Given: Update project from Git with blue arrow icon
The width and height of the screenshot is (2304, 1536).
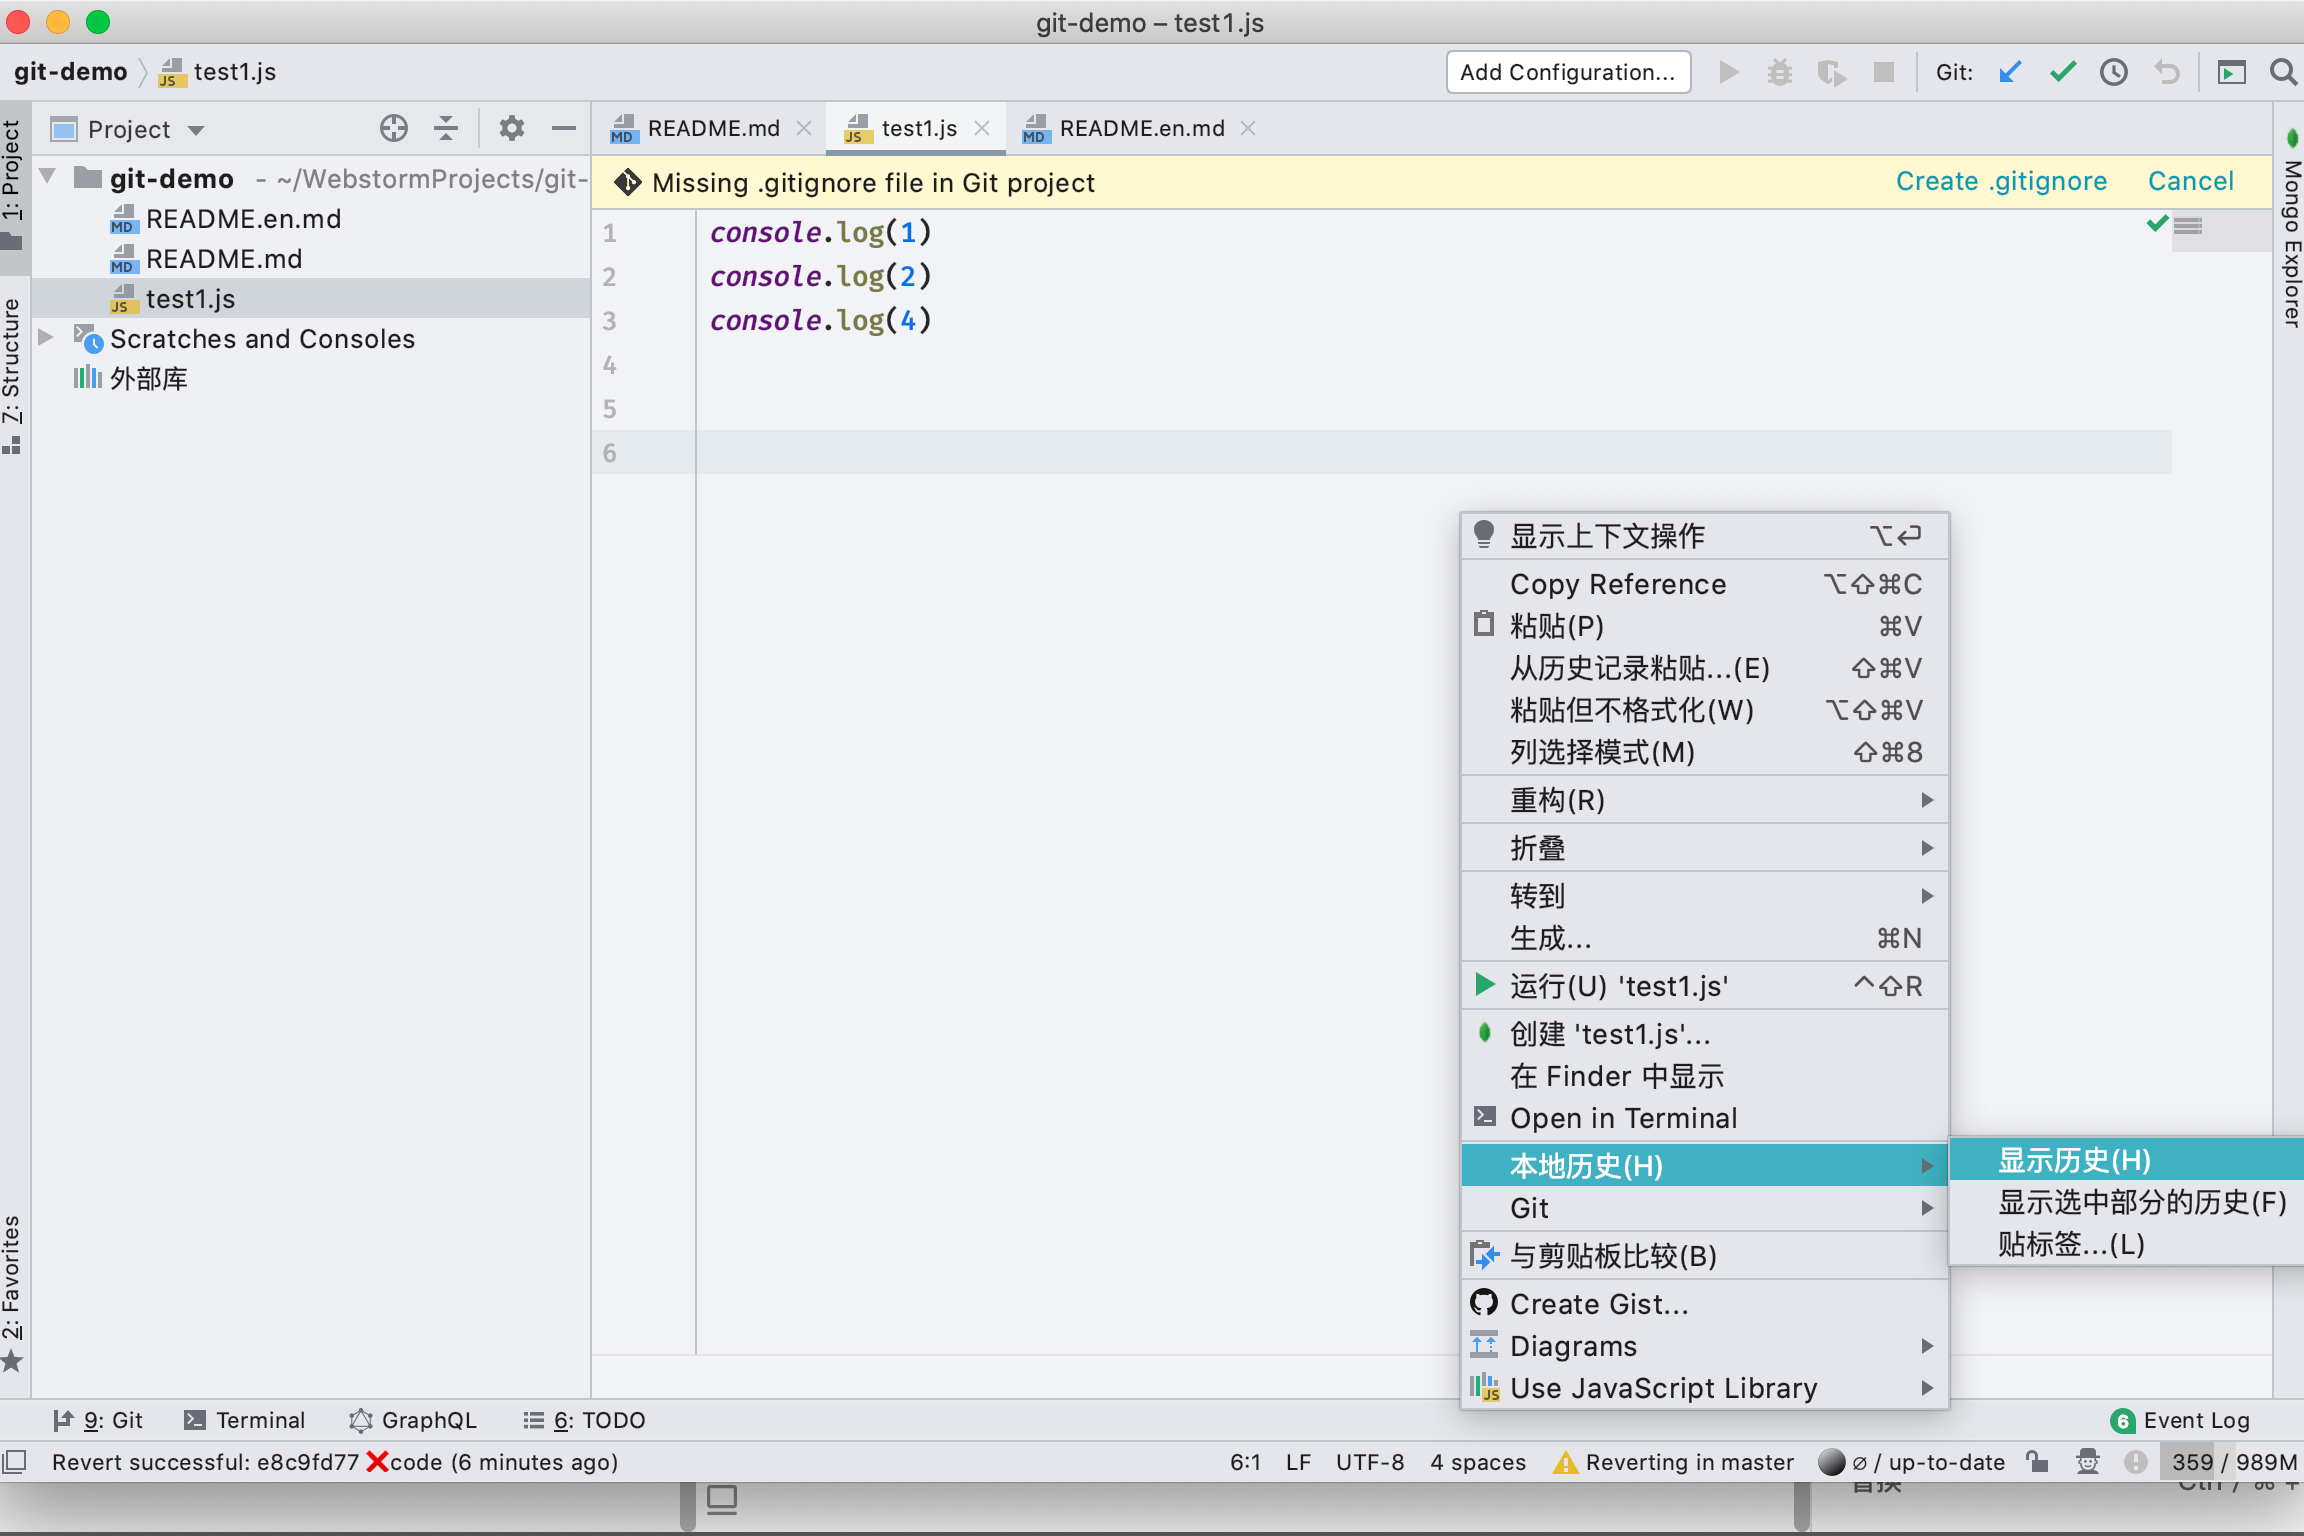Looking at the screenshot, I should coord(2010,72).
